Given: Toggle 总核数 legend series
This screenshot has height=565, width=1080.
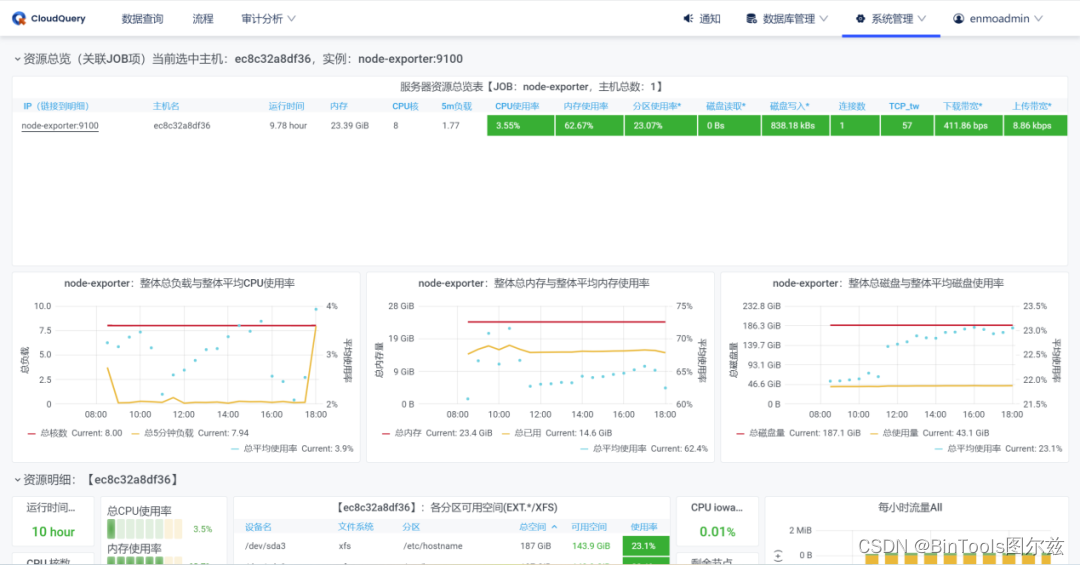Looking at the screenshot, I should (54, 433).
